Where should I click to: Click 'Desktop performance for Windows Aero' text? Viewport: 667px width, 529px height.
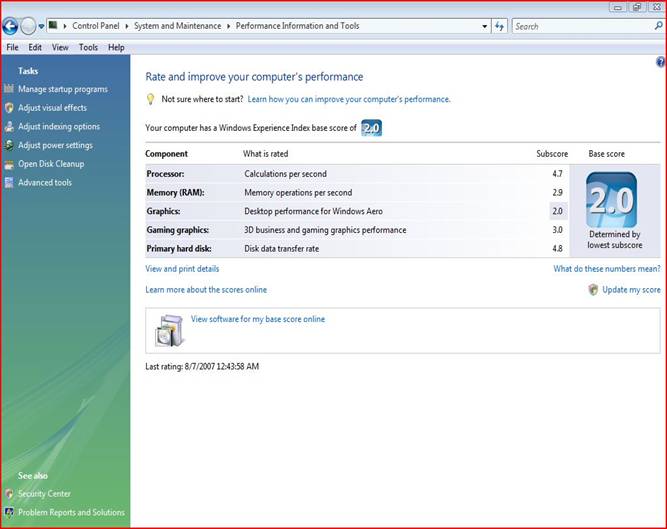[x=314, y=211]
